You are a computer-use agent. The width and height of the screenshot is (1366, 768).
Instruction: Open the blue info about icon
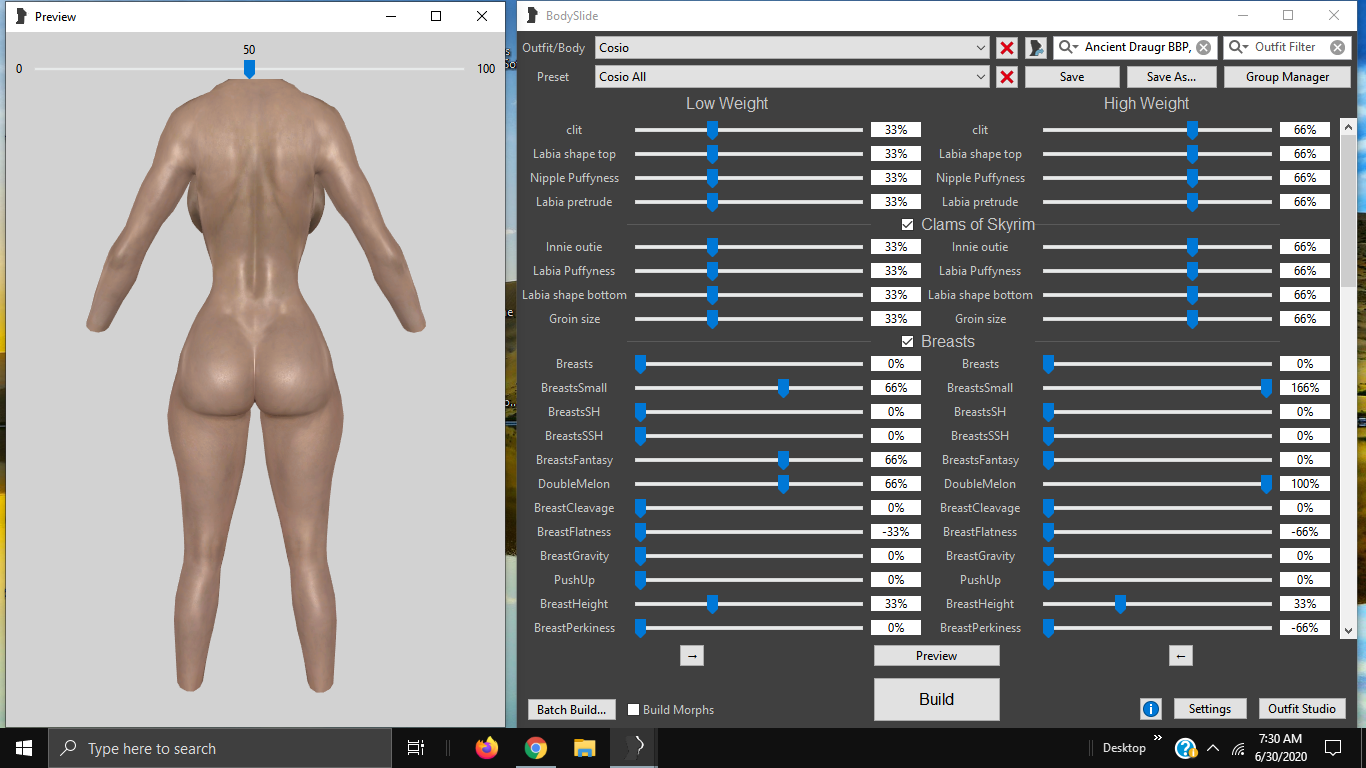tap(1150, 709)
